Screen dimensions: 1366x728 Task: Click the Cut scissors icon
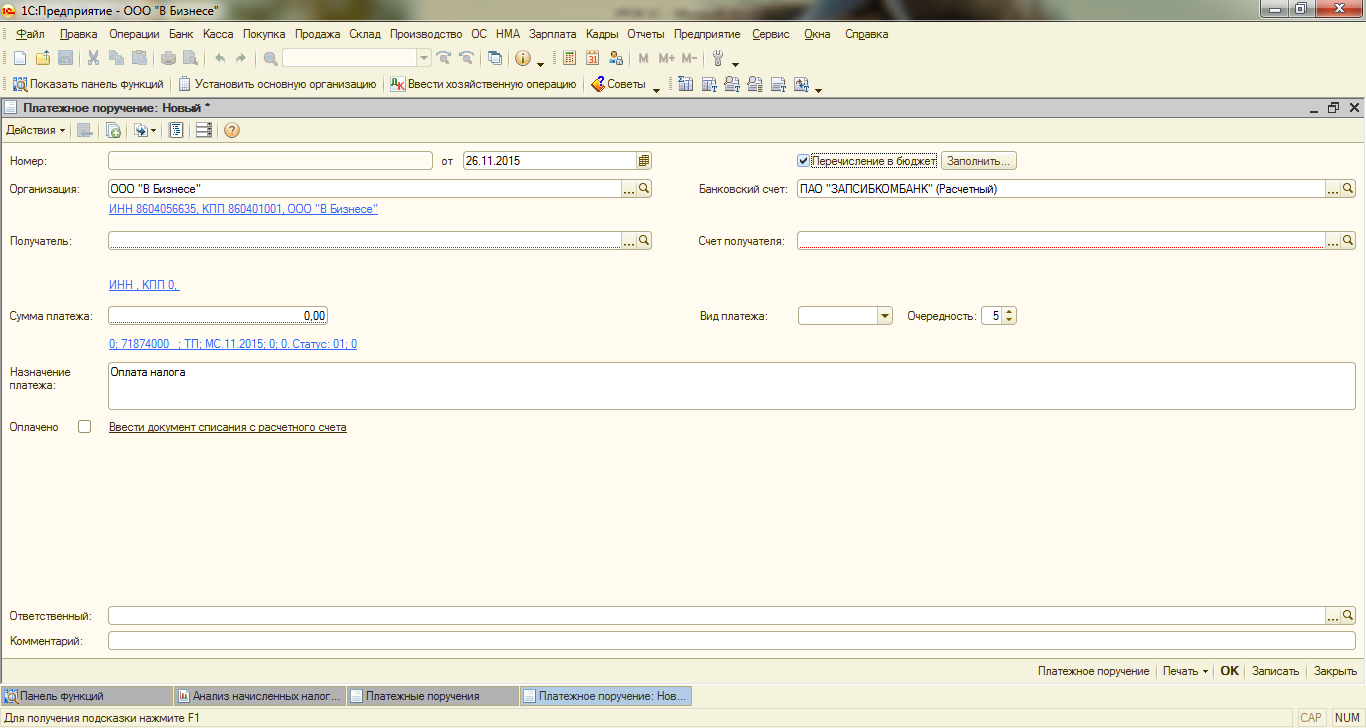[94, 58]
